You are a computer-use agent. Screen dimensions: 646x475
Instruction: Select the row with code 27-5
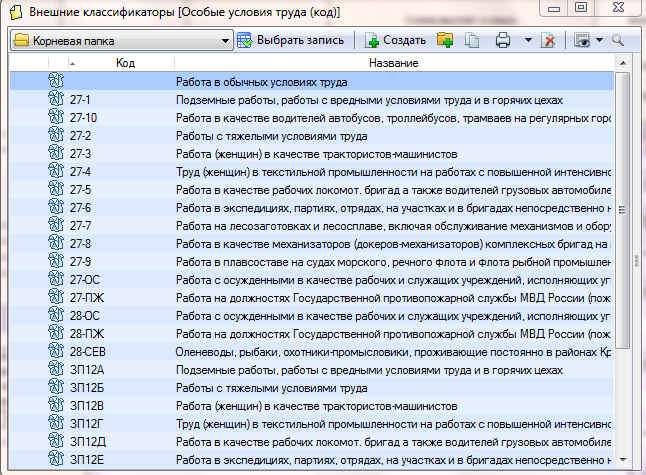click(312, 190)
